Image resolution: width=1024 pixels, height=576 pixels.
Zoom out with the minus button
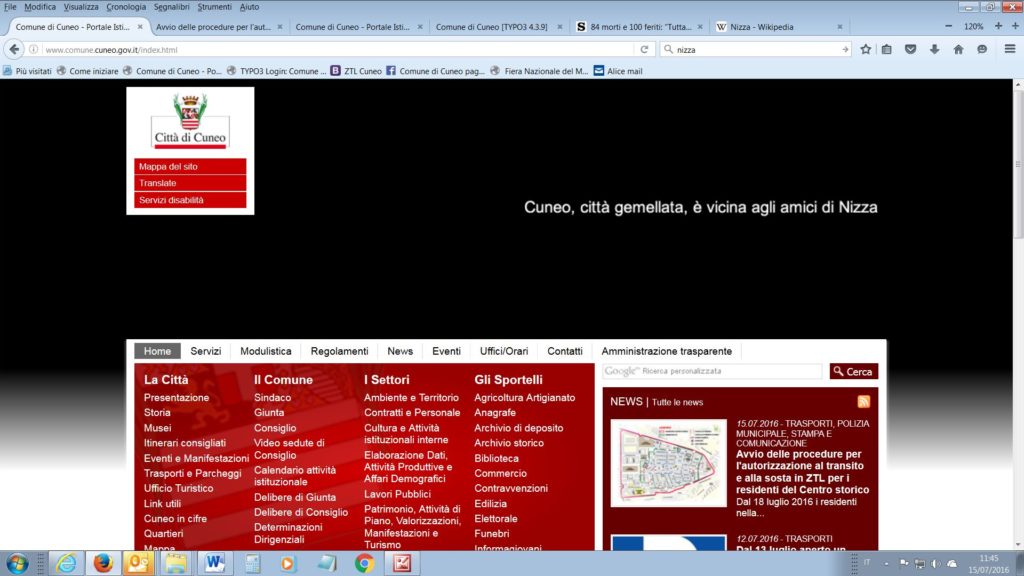pos(948,26)
